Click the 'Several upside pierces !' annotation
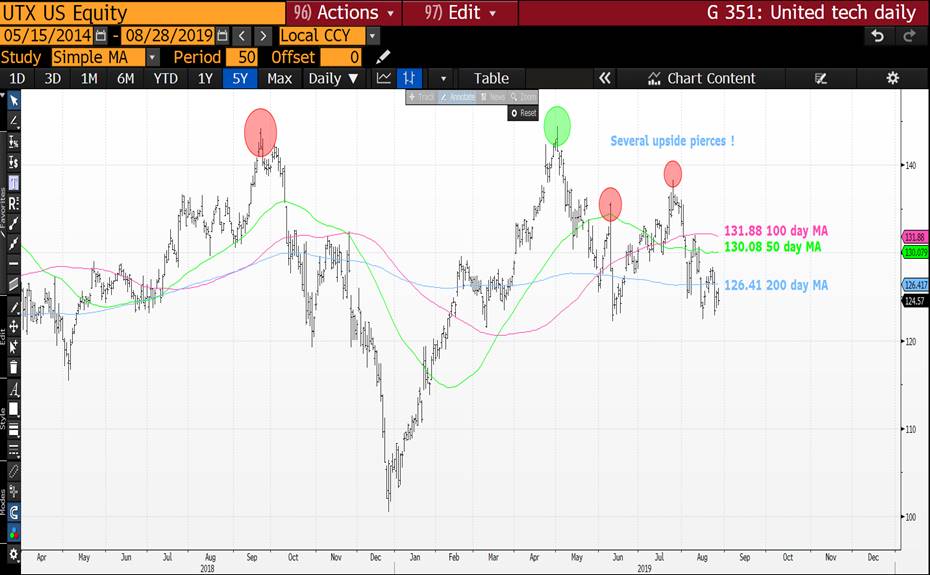The width and height of the screenshot is (930, 575). click(x=673, y=141)
